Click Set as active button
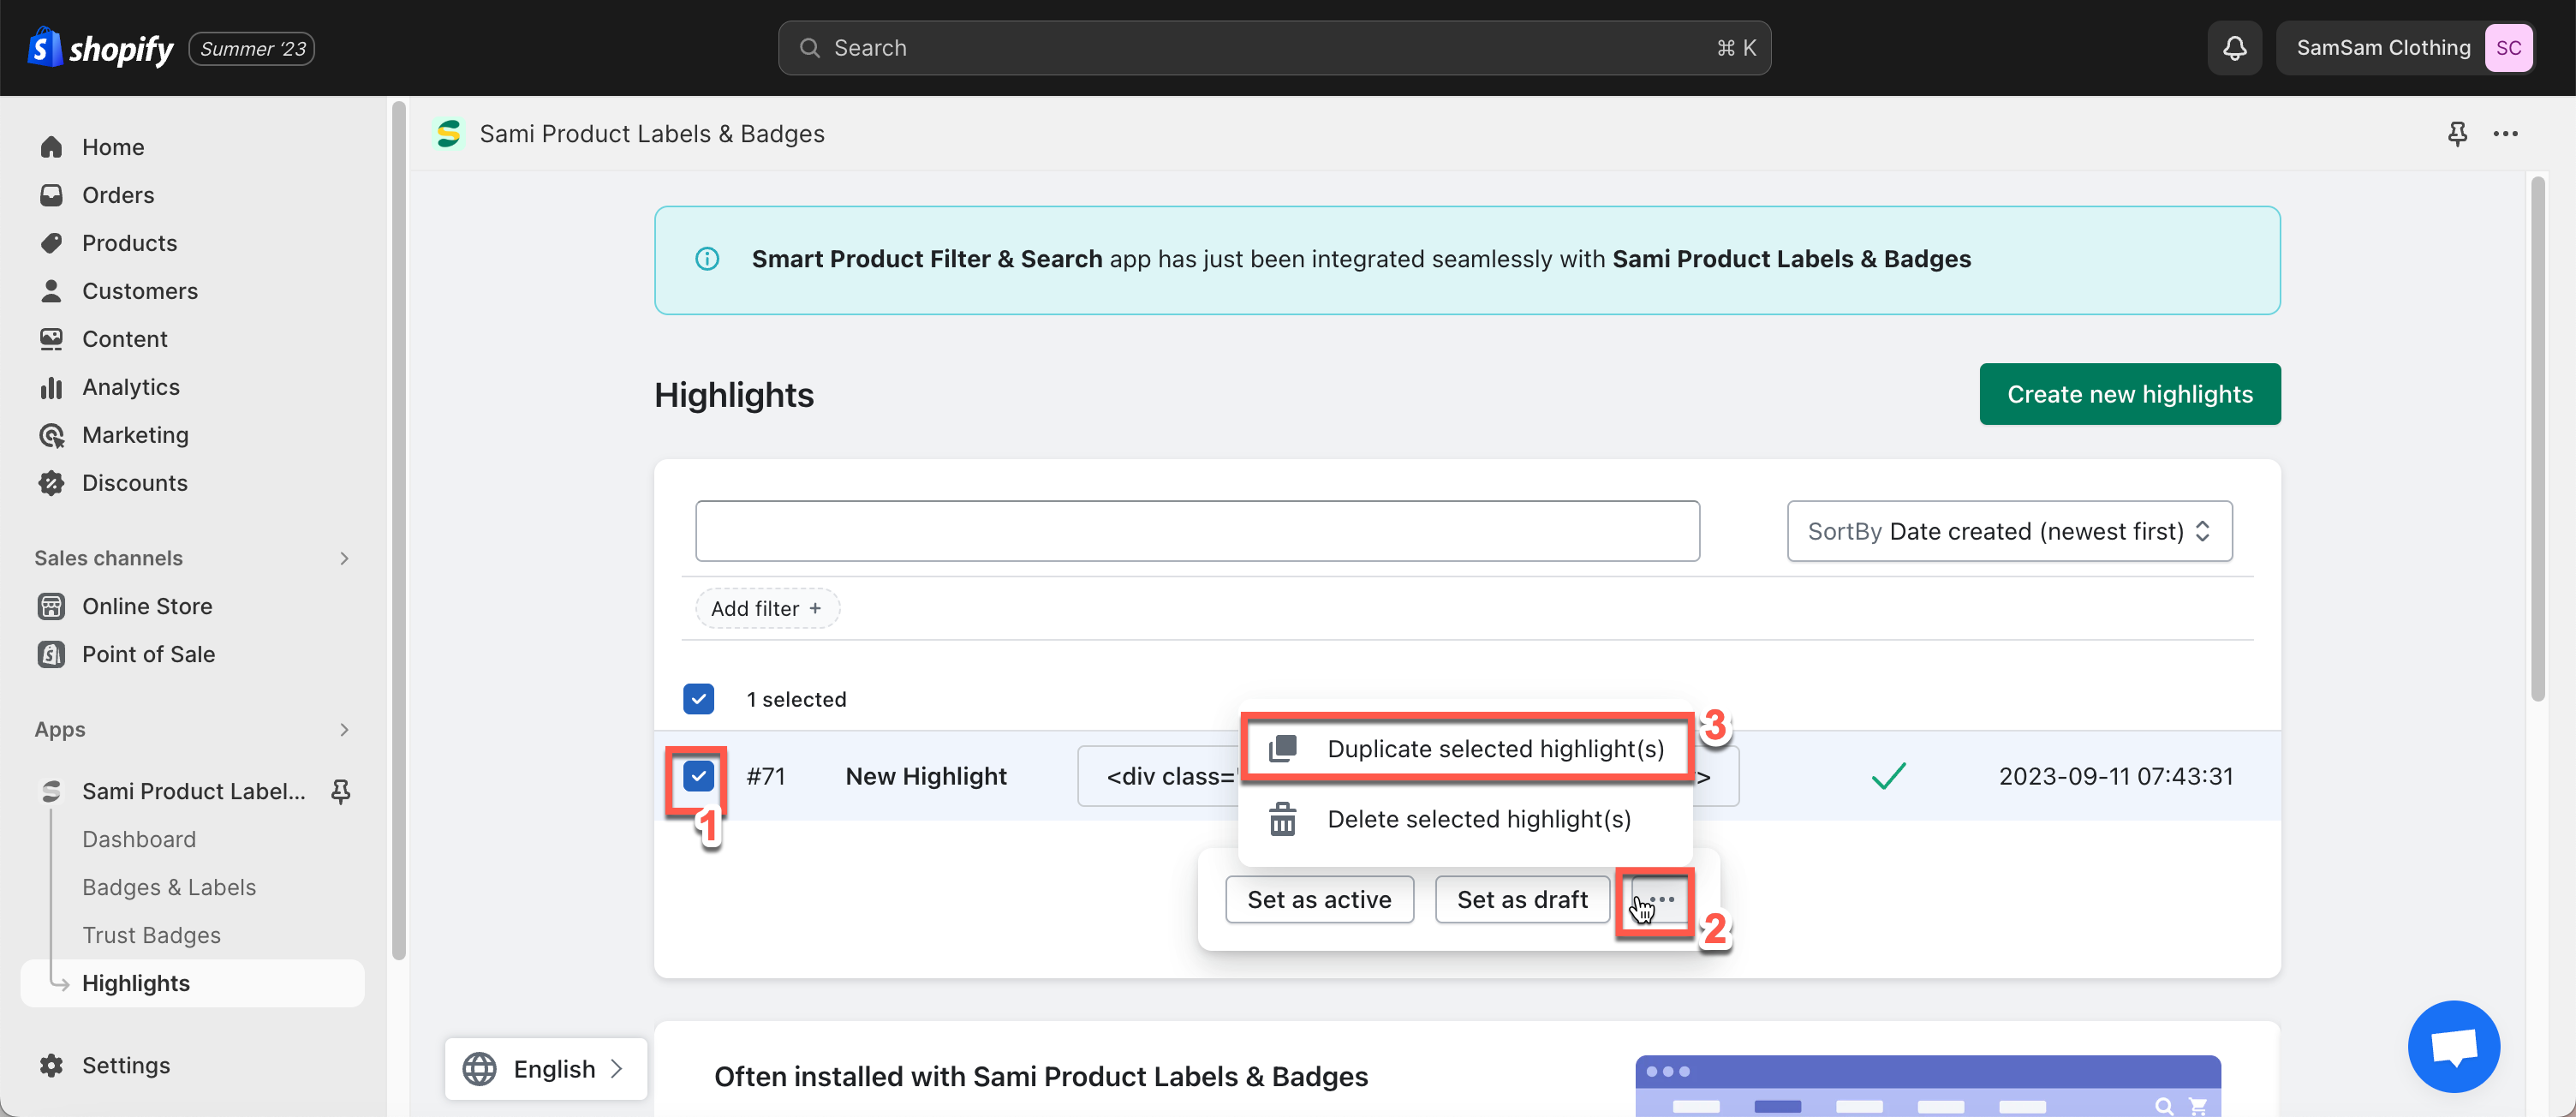 pos(1319,900)
